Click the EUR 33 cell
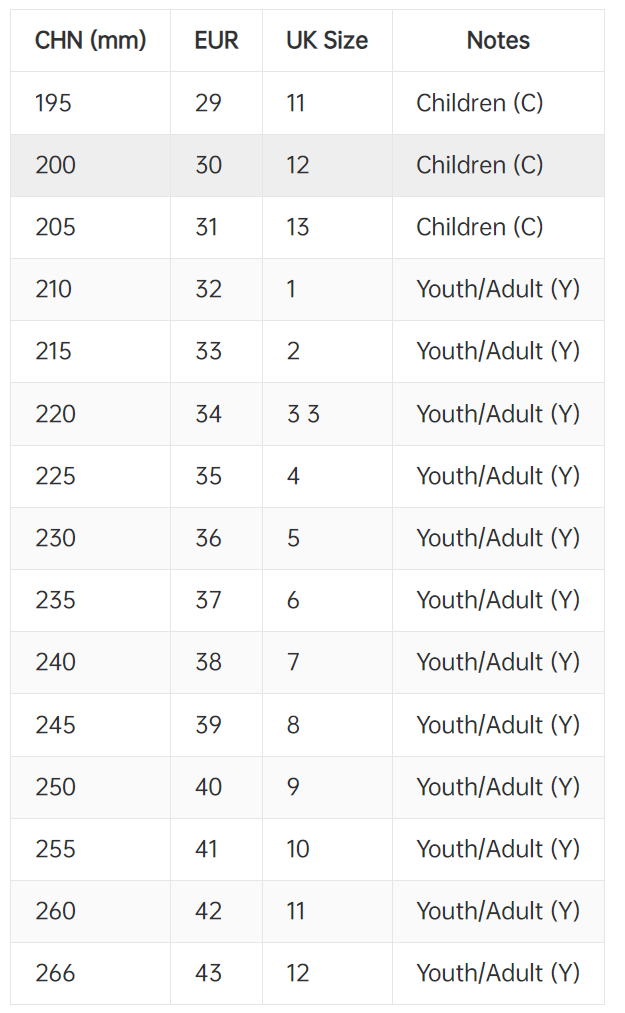Viewport: 625px width, 1013px height. [x=208, y=351]
